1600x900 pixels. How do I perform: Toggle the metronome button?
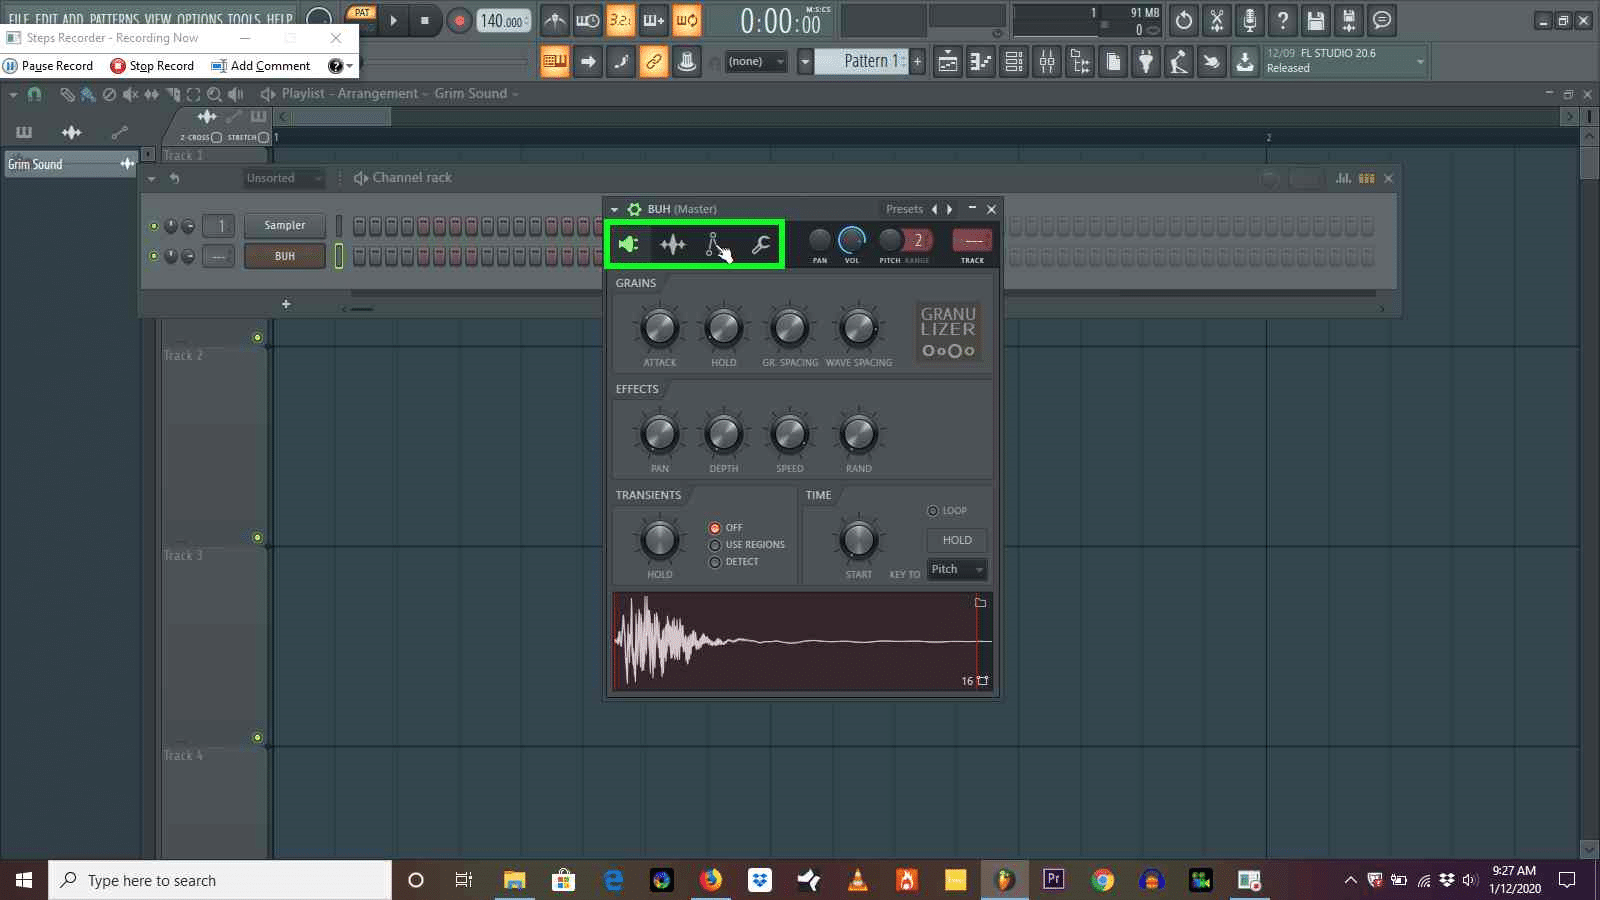click(x=555, y=20)
